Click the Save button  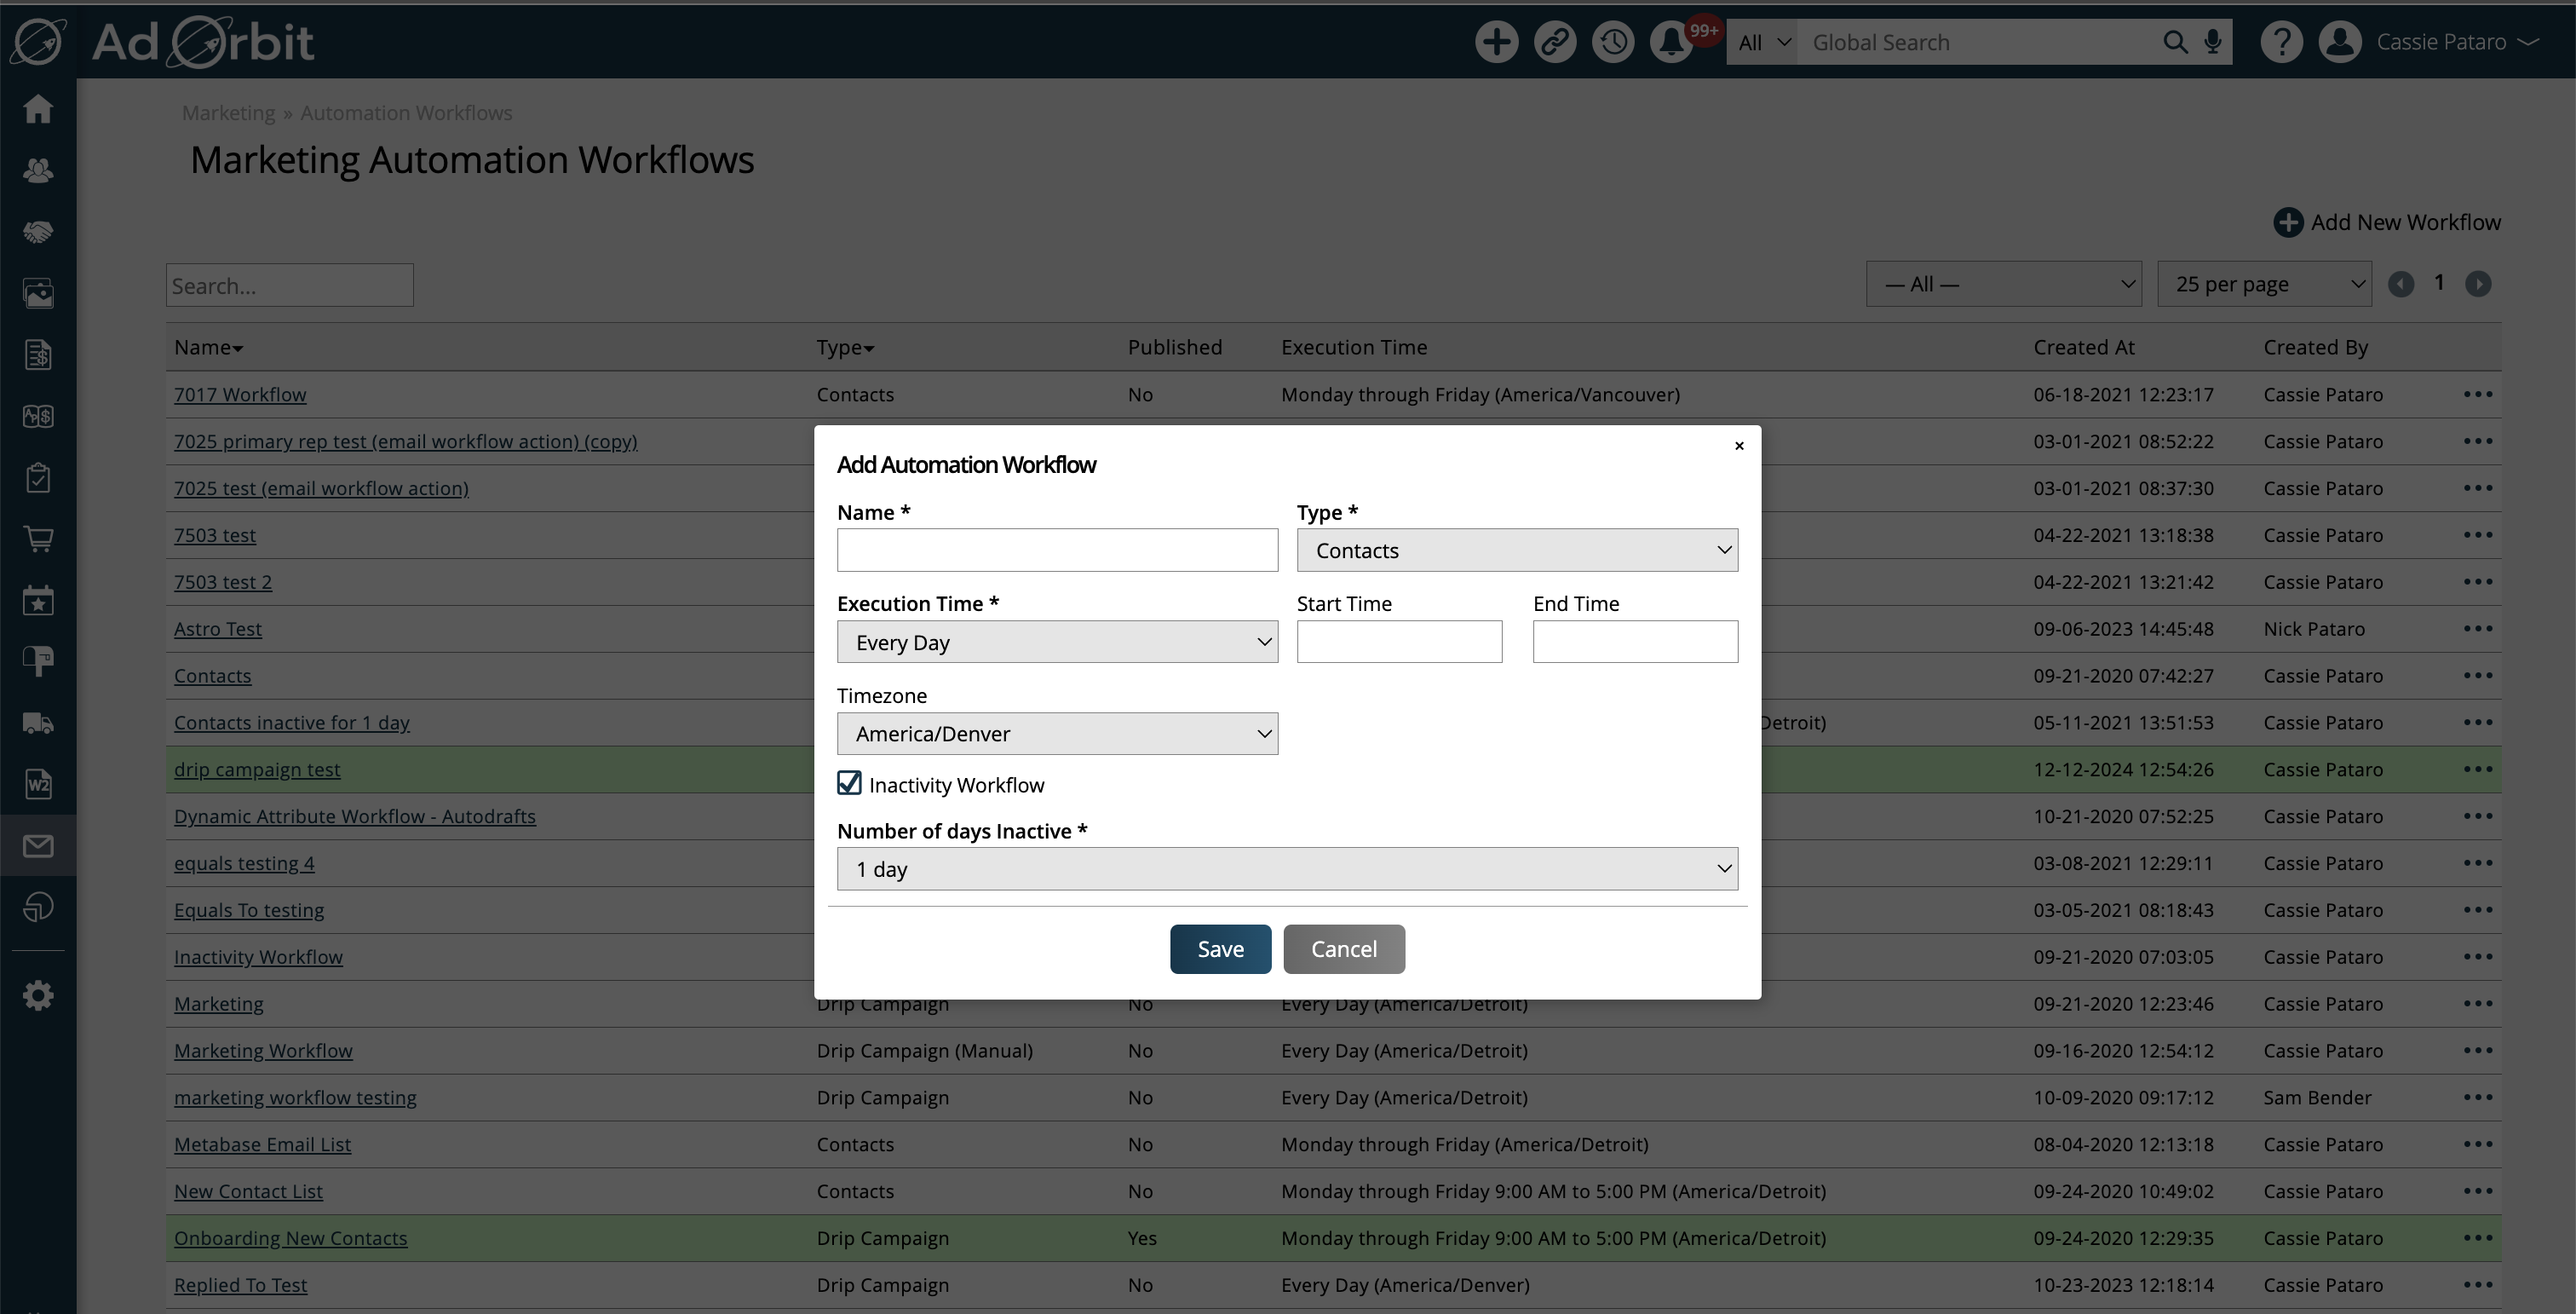coord(1220,949)
